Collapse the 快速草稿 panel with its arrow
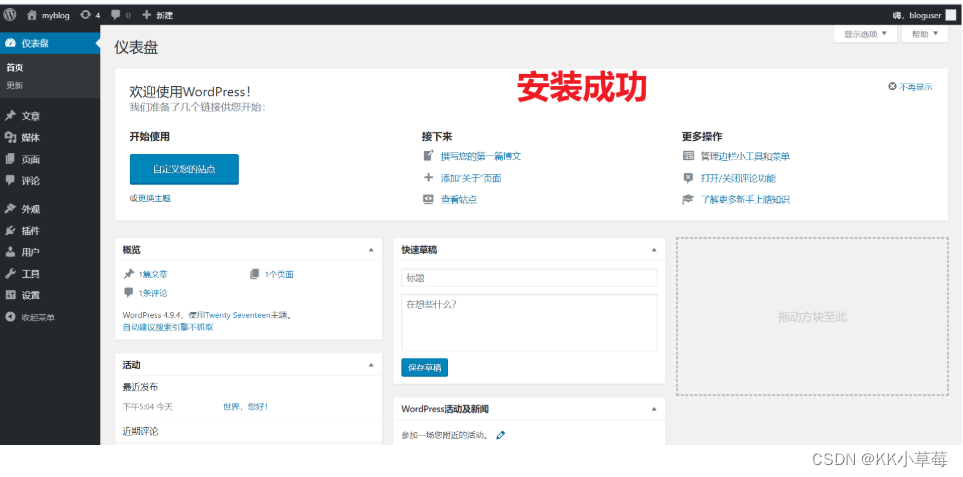This screenshot has width=963, height=477. tap(654, 250)
